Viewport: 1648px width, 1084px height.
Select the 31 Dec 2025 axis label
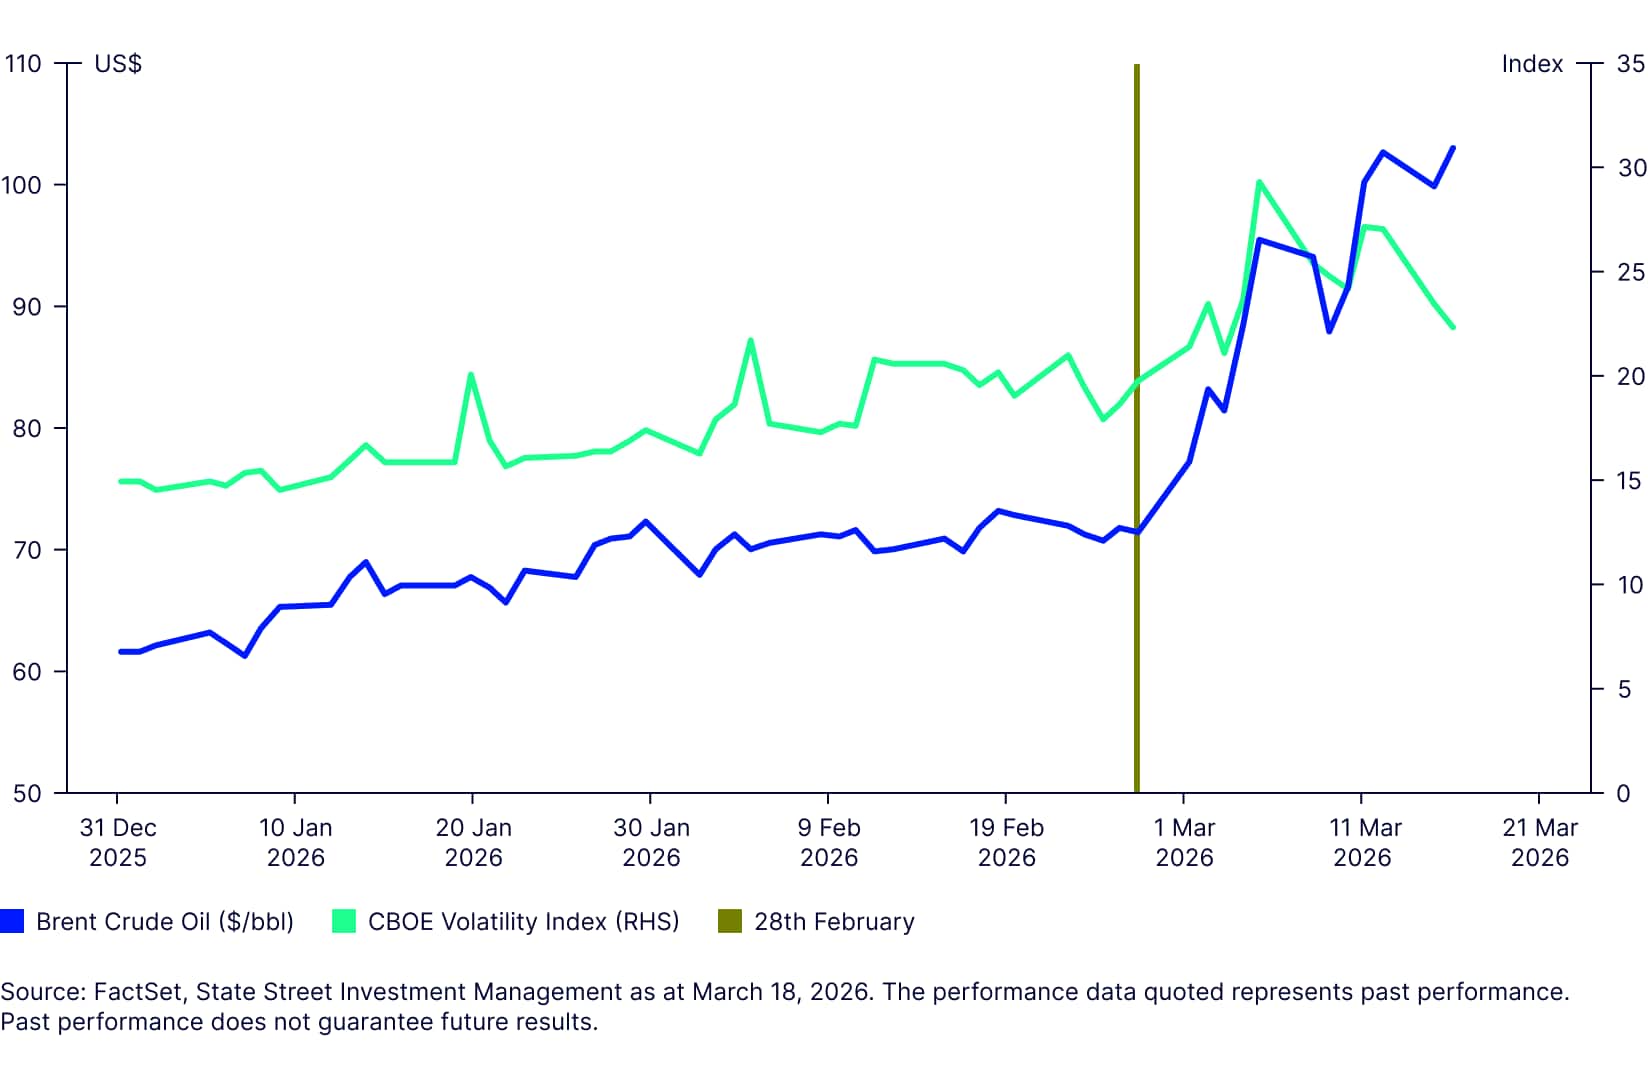pyautogui.click(x=118, y=842)
